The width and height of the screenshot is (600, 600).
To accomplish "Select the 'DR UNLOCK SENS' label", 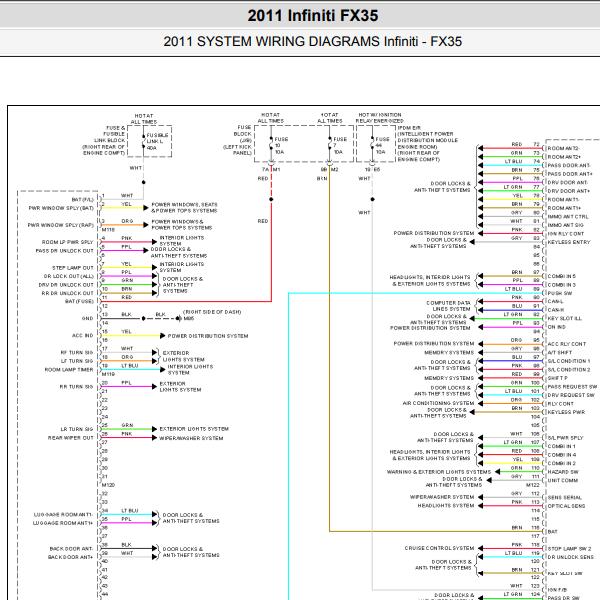I will 571,557.
